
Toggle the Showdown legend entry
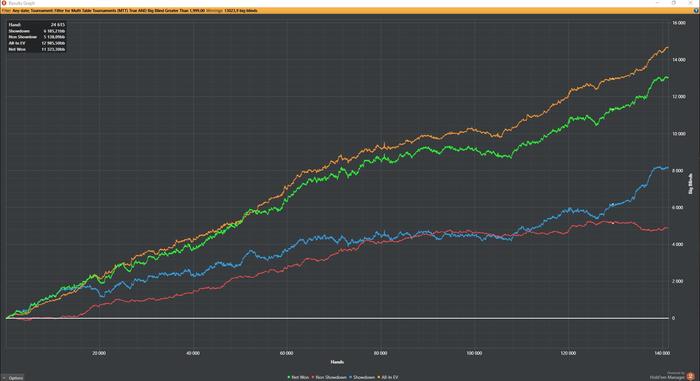pyautogui.click(x=362, y=377)
